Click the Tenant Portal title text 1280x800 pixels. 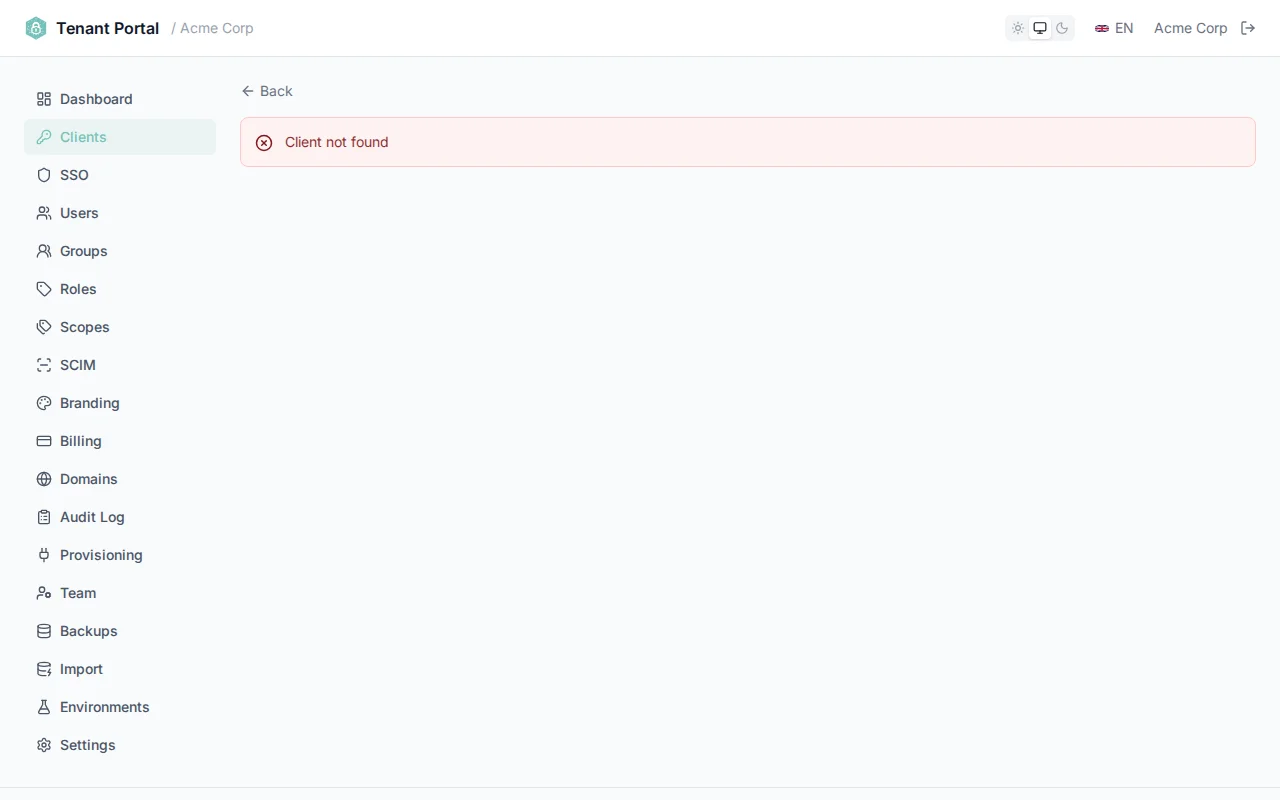107,28
